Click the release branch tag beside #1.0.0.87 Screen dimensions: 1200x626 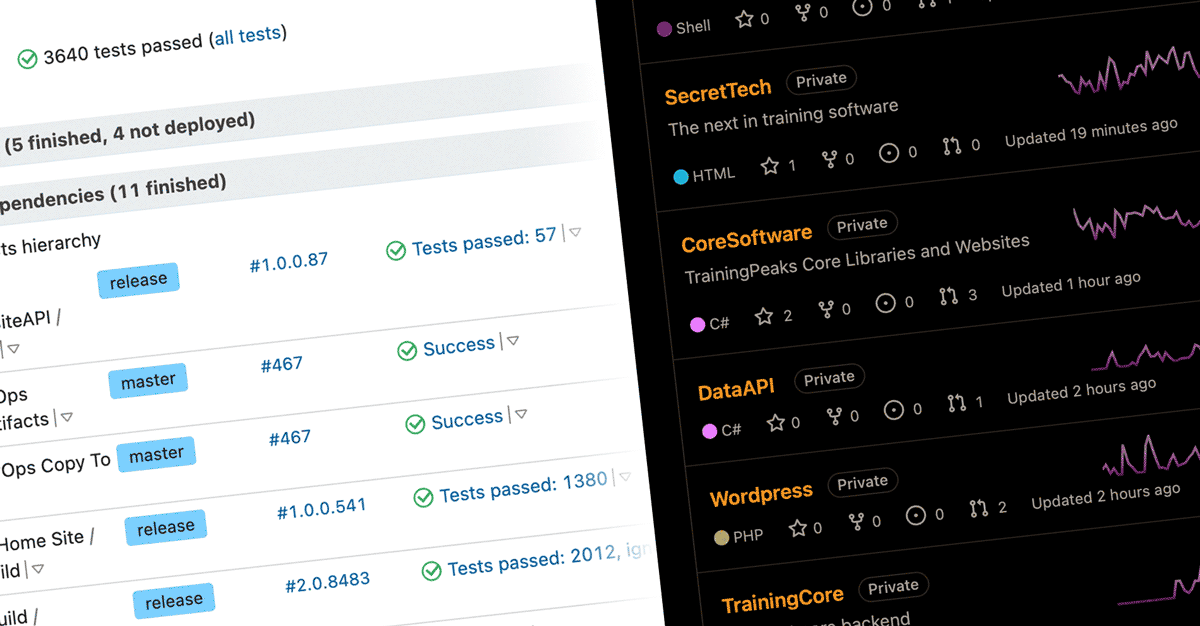click(138, 281)
